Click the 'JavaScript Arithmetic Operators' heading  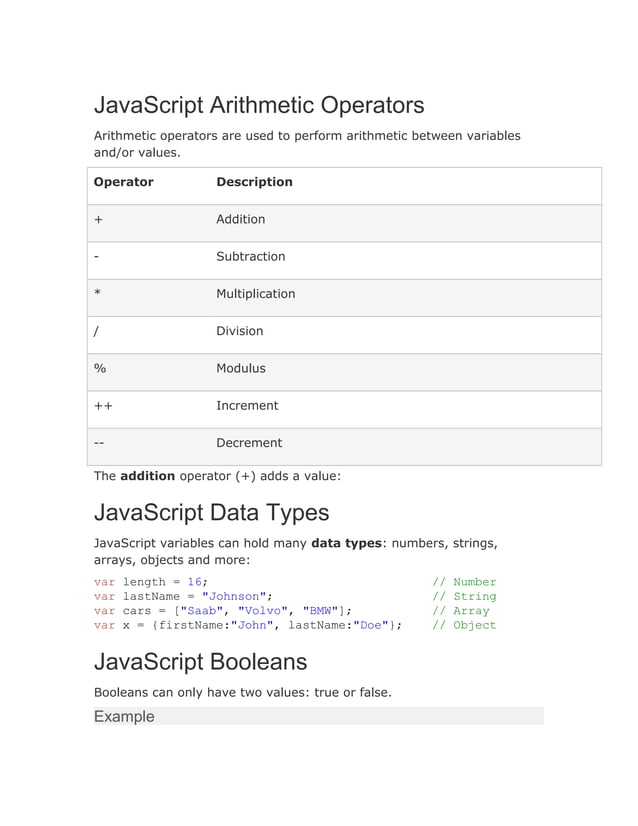[259, 105]
